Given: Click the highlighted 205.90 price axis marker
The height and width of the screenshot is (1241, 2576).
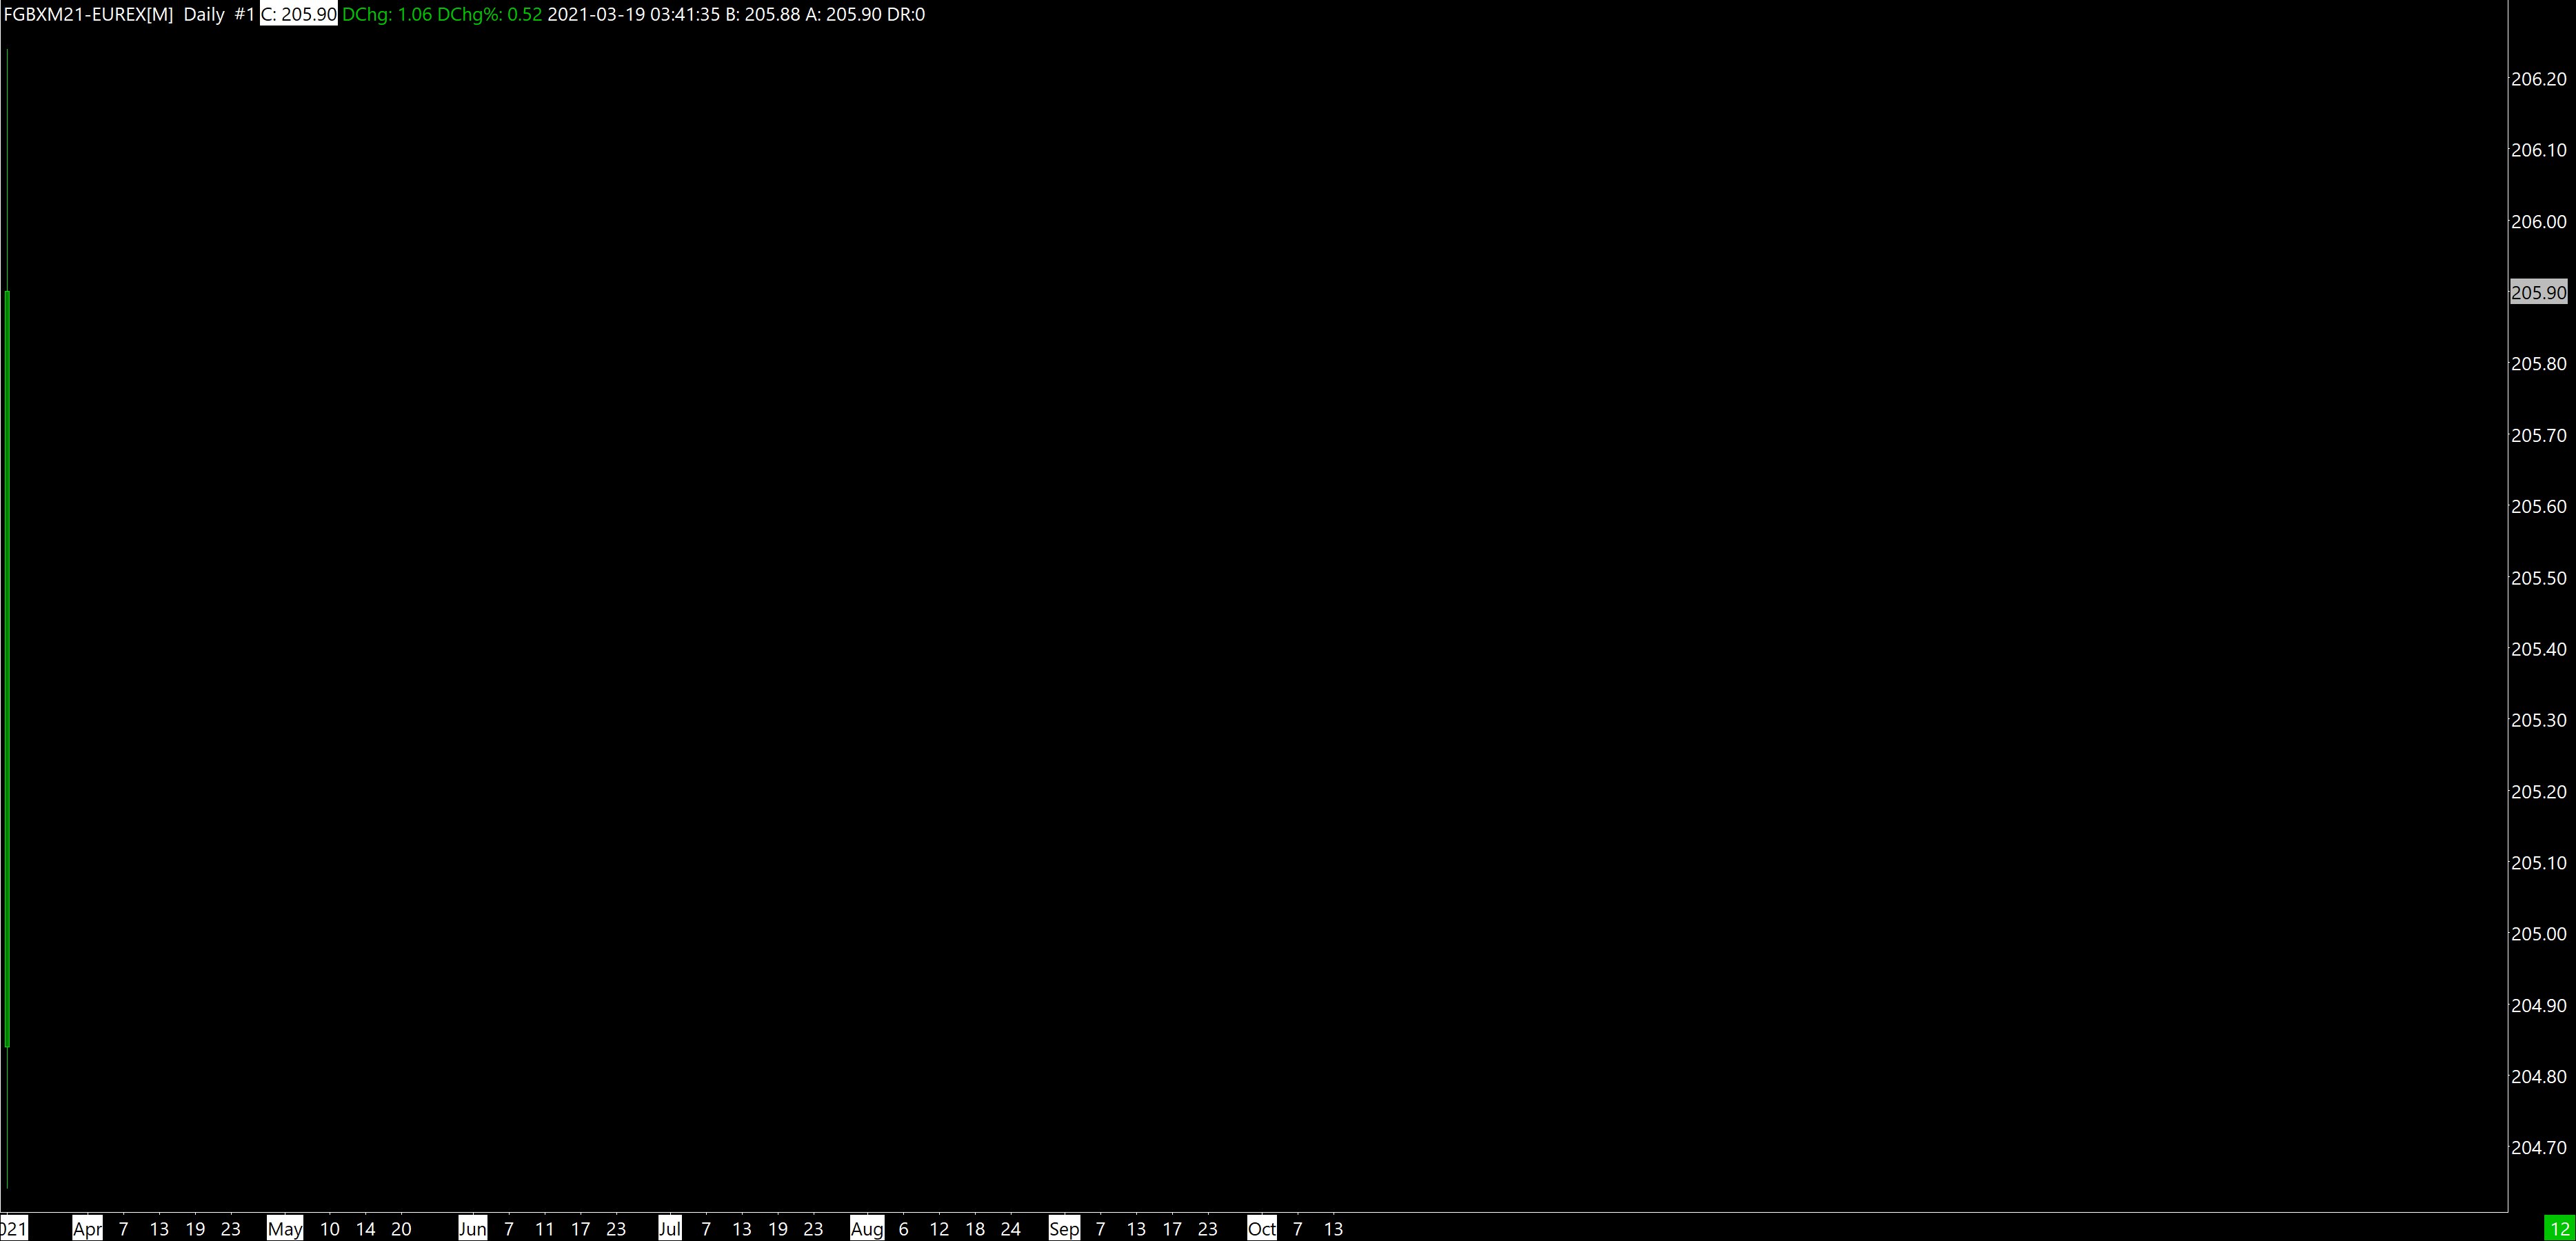Looking at the screenshot, I should pos(2538,293).
